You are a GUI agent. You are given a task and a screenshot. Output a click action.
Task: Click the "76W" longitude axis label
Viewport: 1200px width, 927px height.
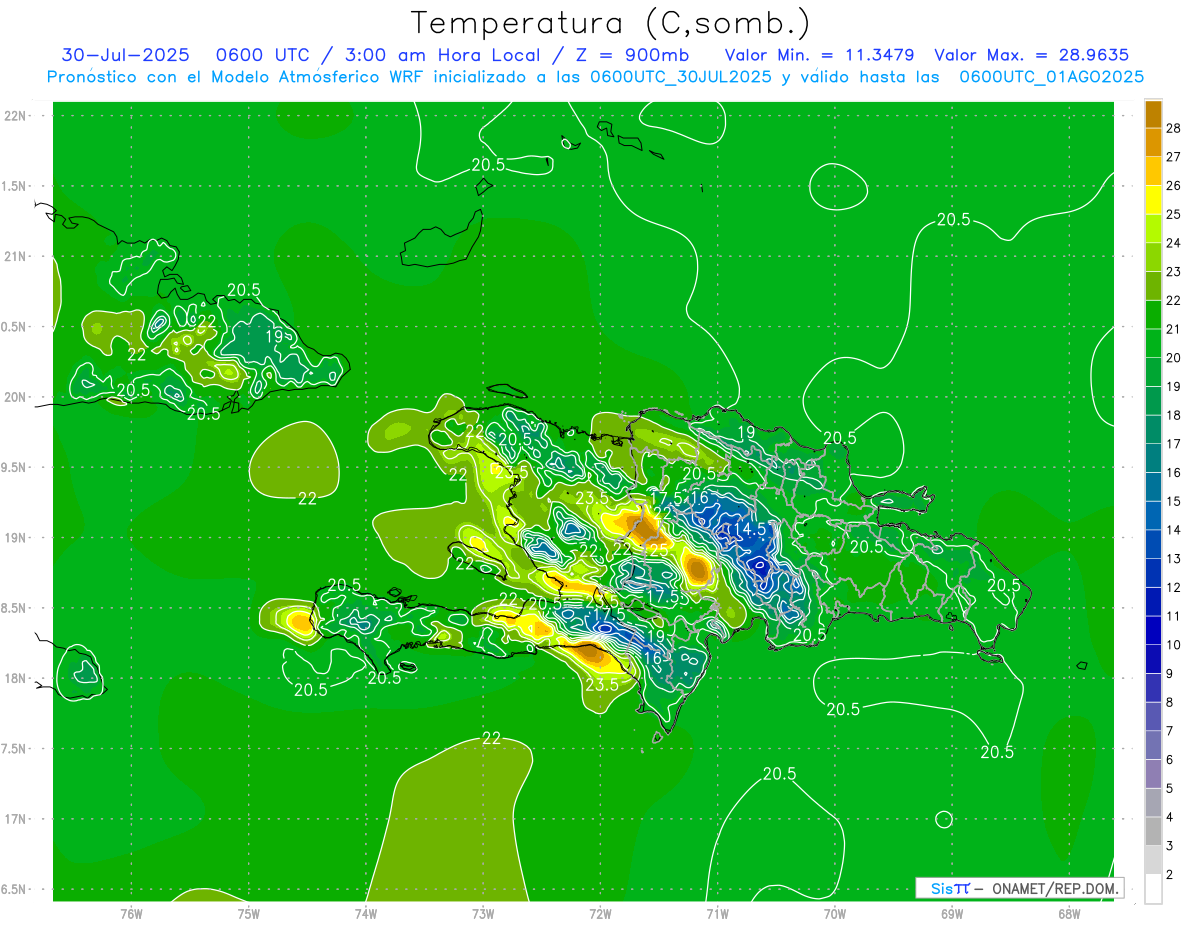click(x=131, y=913)
